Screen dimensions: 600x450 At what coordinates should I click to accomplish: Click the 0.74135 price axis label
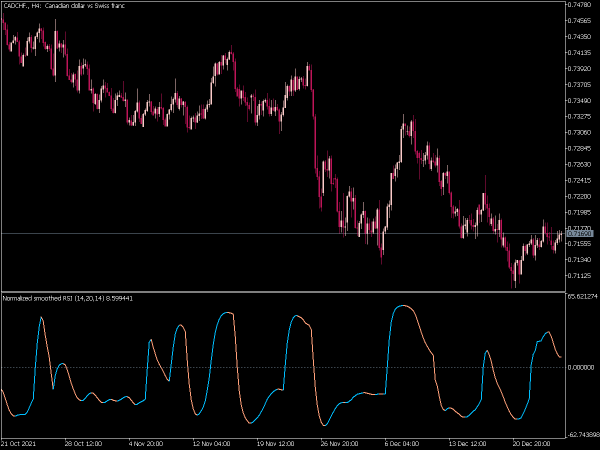pyautogui.click(x=580, y=52)
